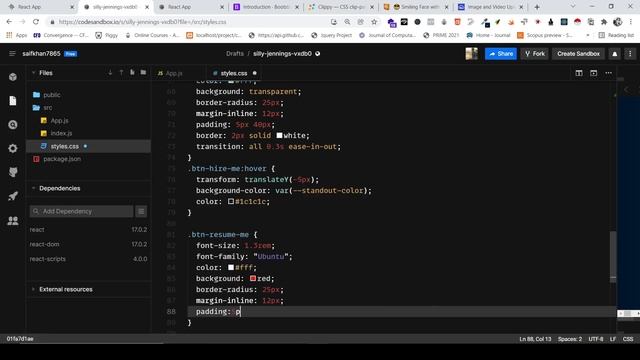Screen dimensions: 640x360
Task: Open the Deployment rocket icon in sidebar
Action: pyautogui.click(x=13, y=196)
